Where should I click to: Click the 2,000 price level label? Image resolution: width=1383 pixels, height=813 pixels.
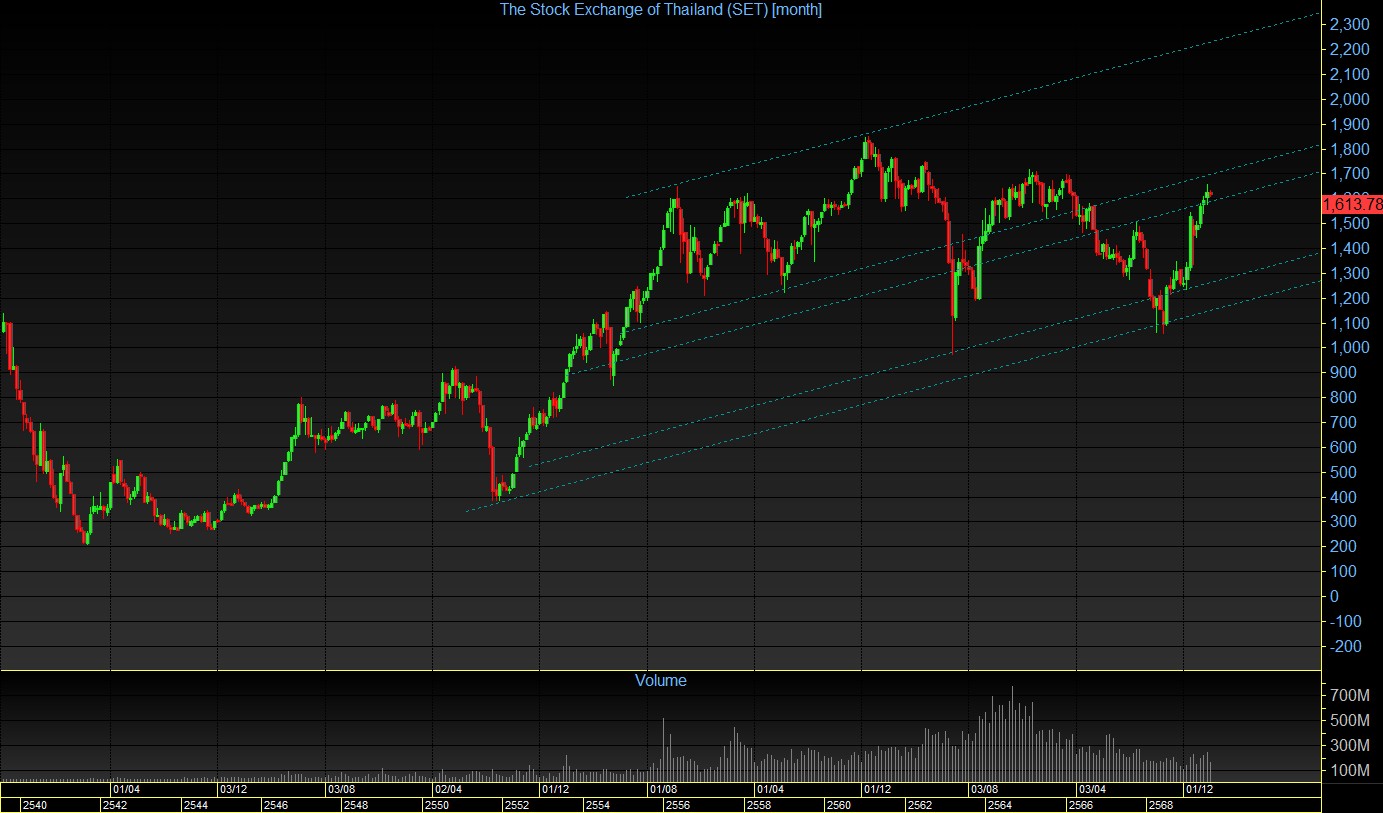click(1349, 99)
